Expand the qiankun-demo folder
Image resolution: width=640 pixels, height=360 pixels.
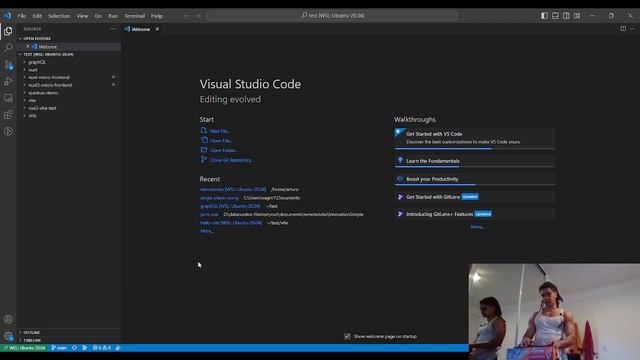pos(43,93)
